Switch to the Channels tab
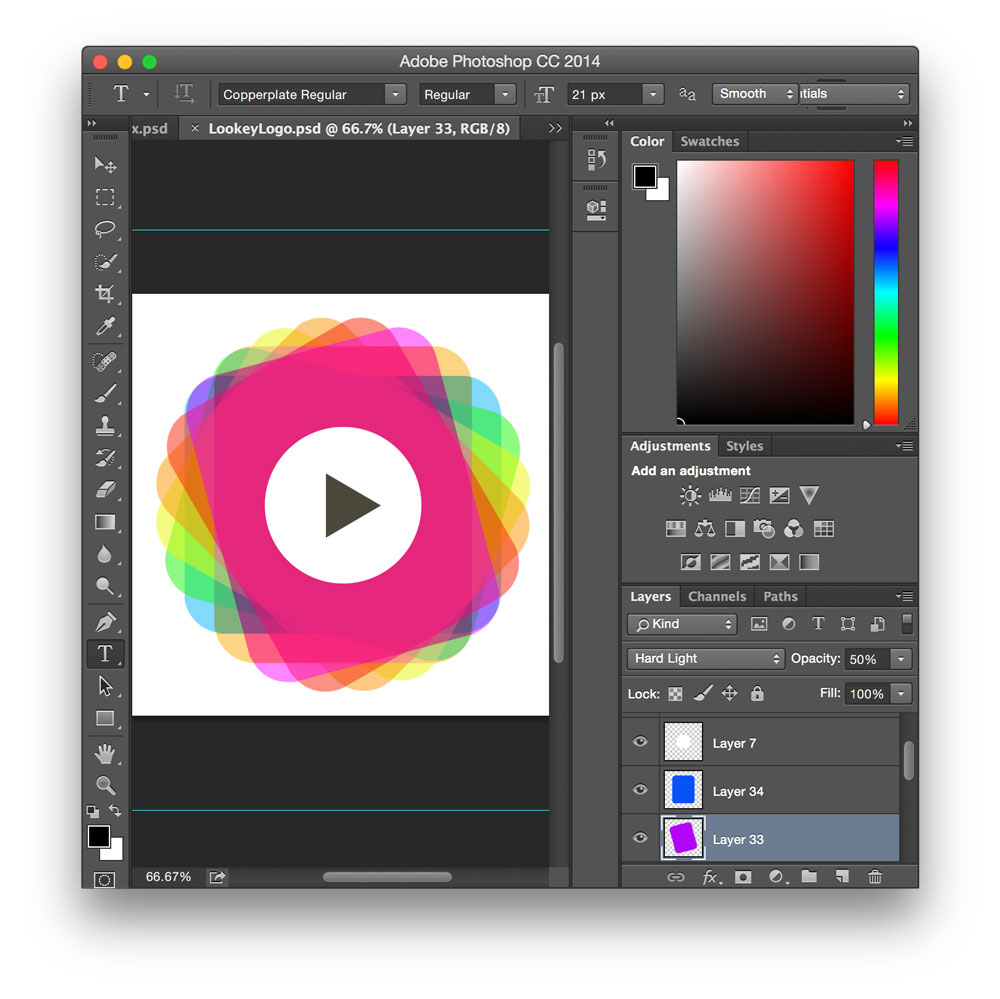Screen dimensions: 1000x999 pos(717,596)
